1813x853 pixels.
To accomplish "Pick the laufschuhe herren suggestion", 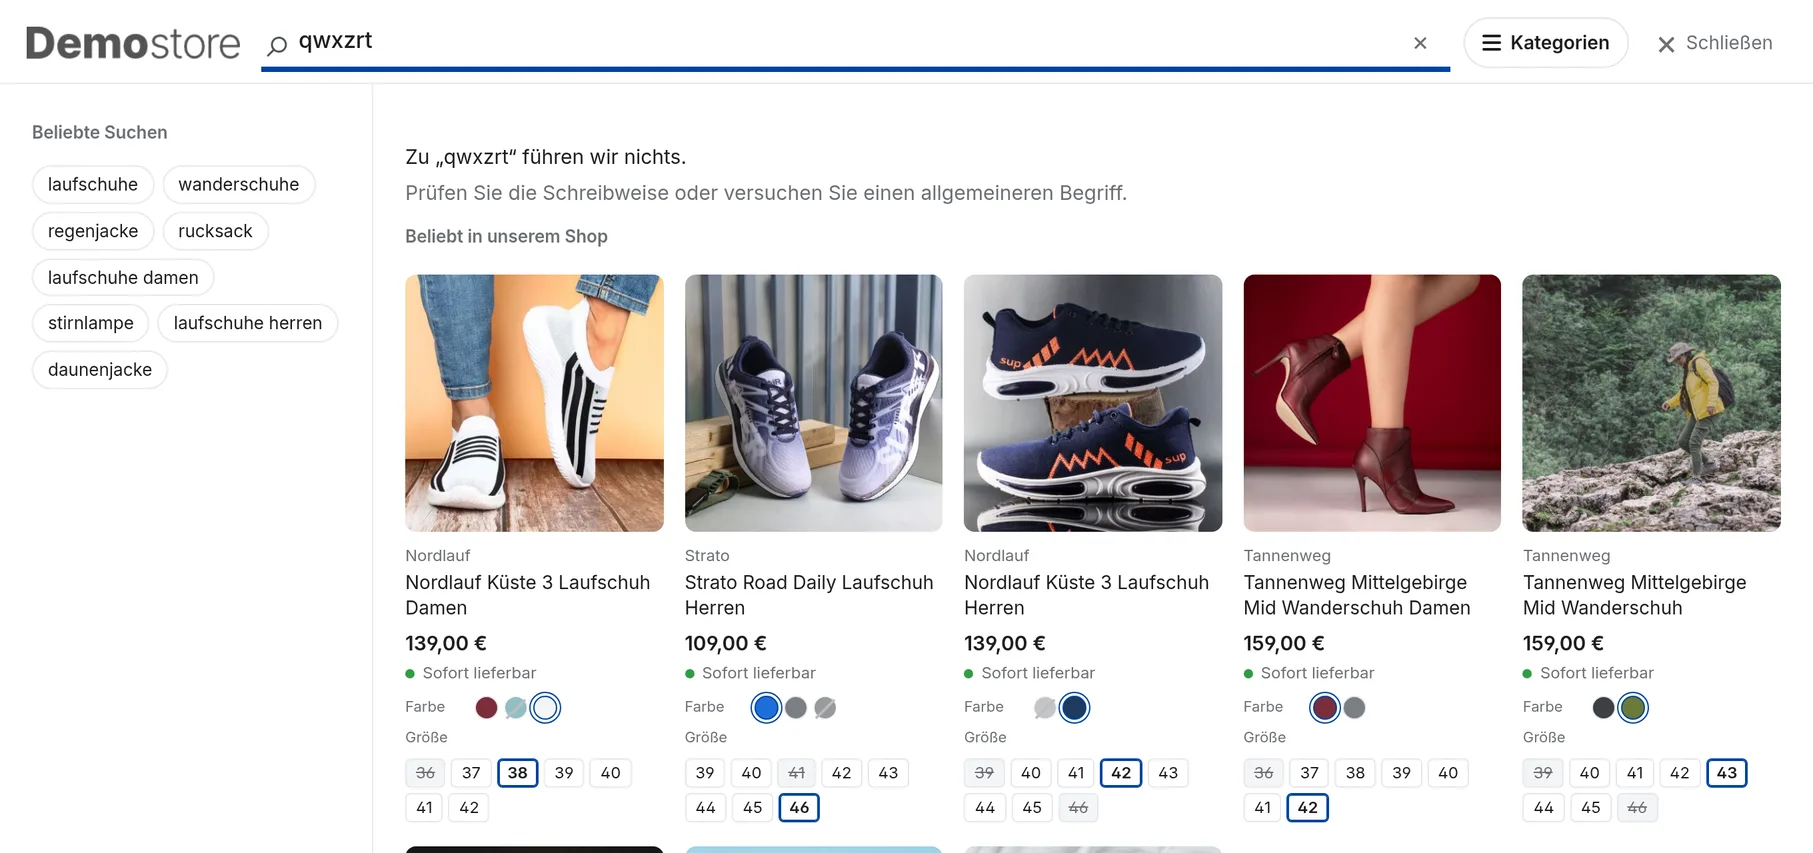I will 248,323.
